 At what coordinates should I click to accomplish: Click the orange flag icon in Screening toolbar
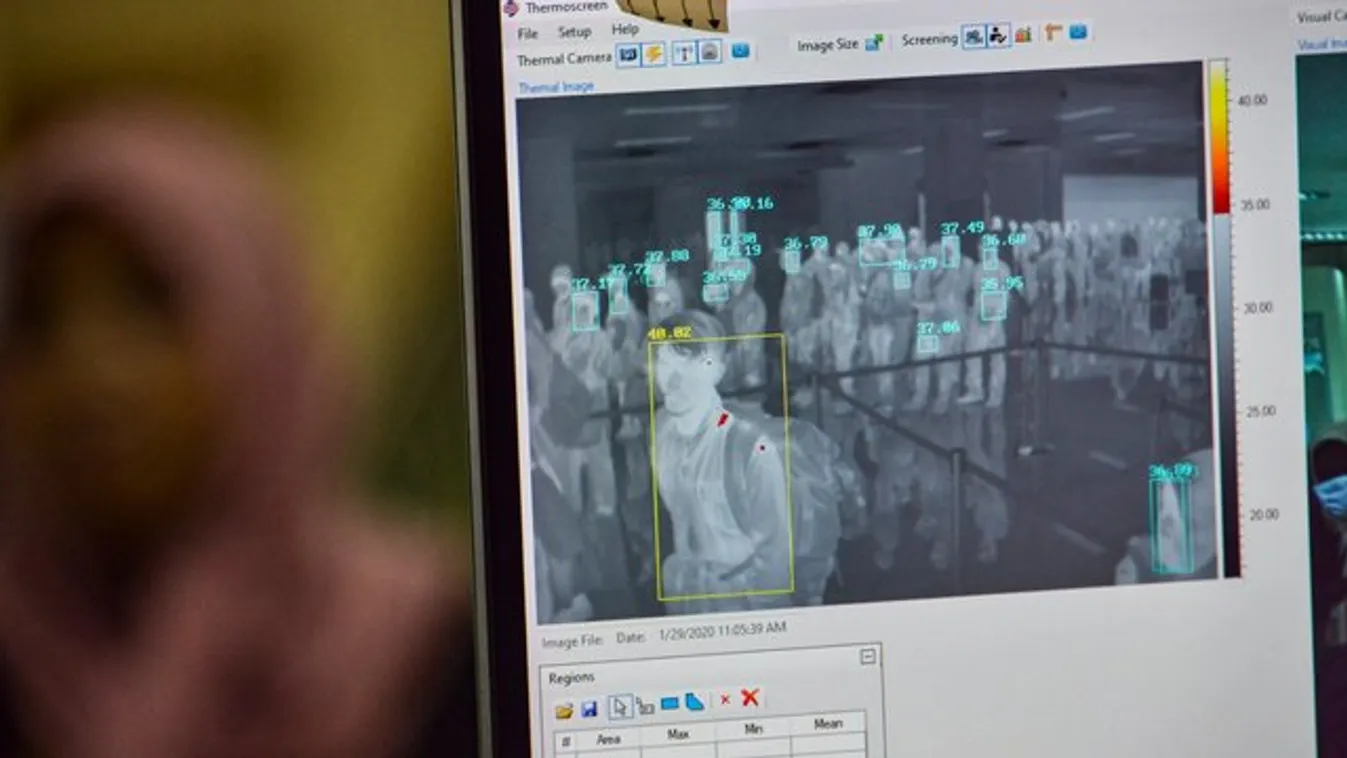(x=1053, y=33)
